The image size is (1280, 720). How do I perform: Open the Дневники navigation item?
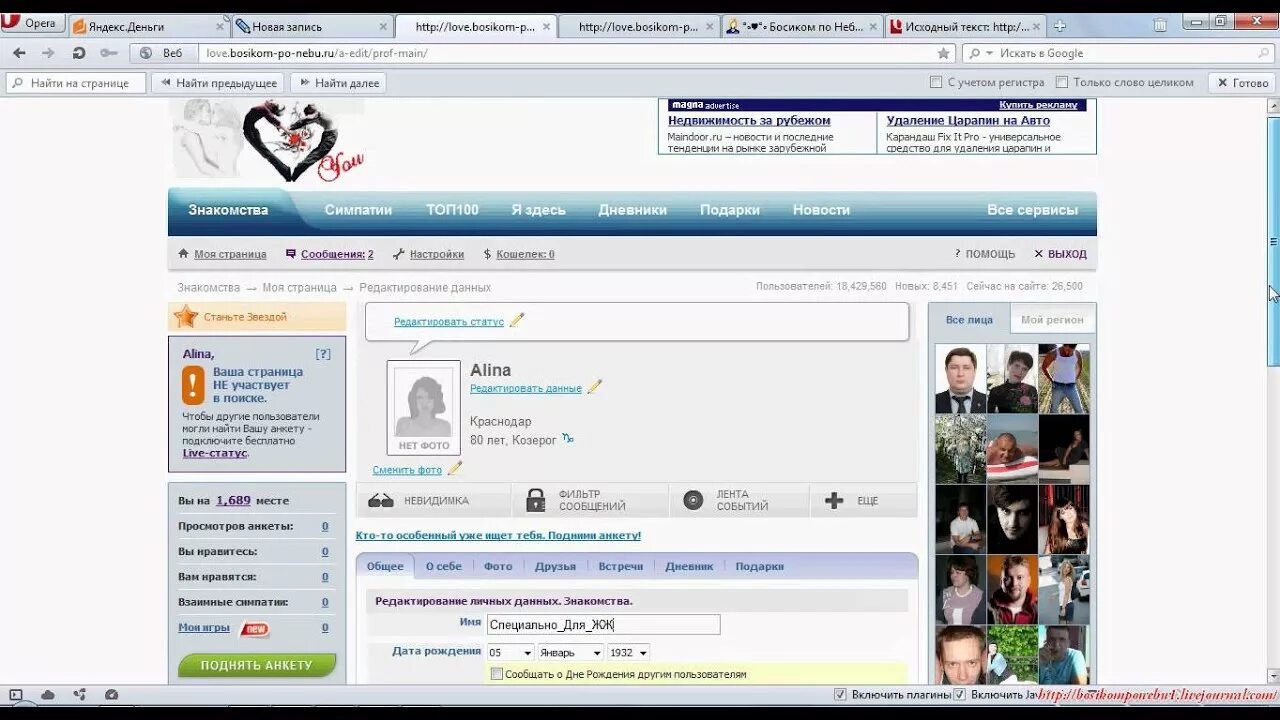tap(632, 210)
